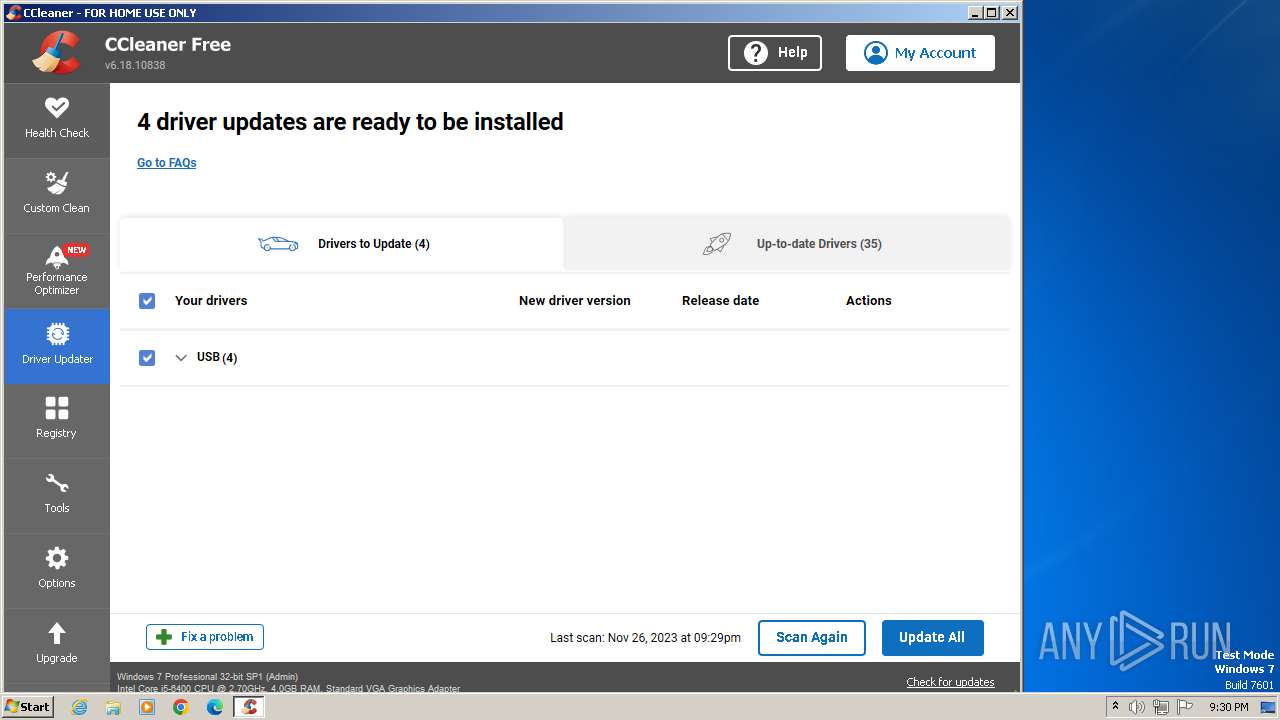This screenshot has height=720, width=1280.
Task: Launch Microsoft Edge from the taskbar
Action: (215, 707)
